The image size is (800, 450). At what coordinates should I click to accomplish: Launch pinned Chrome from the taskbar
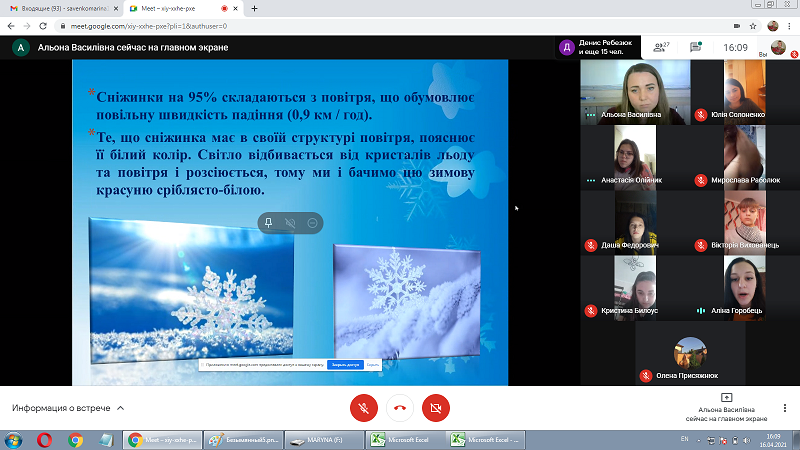coord(76,440)
